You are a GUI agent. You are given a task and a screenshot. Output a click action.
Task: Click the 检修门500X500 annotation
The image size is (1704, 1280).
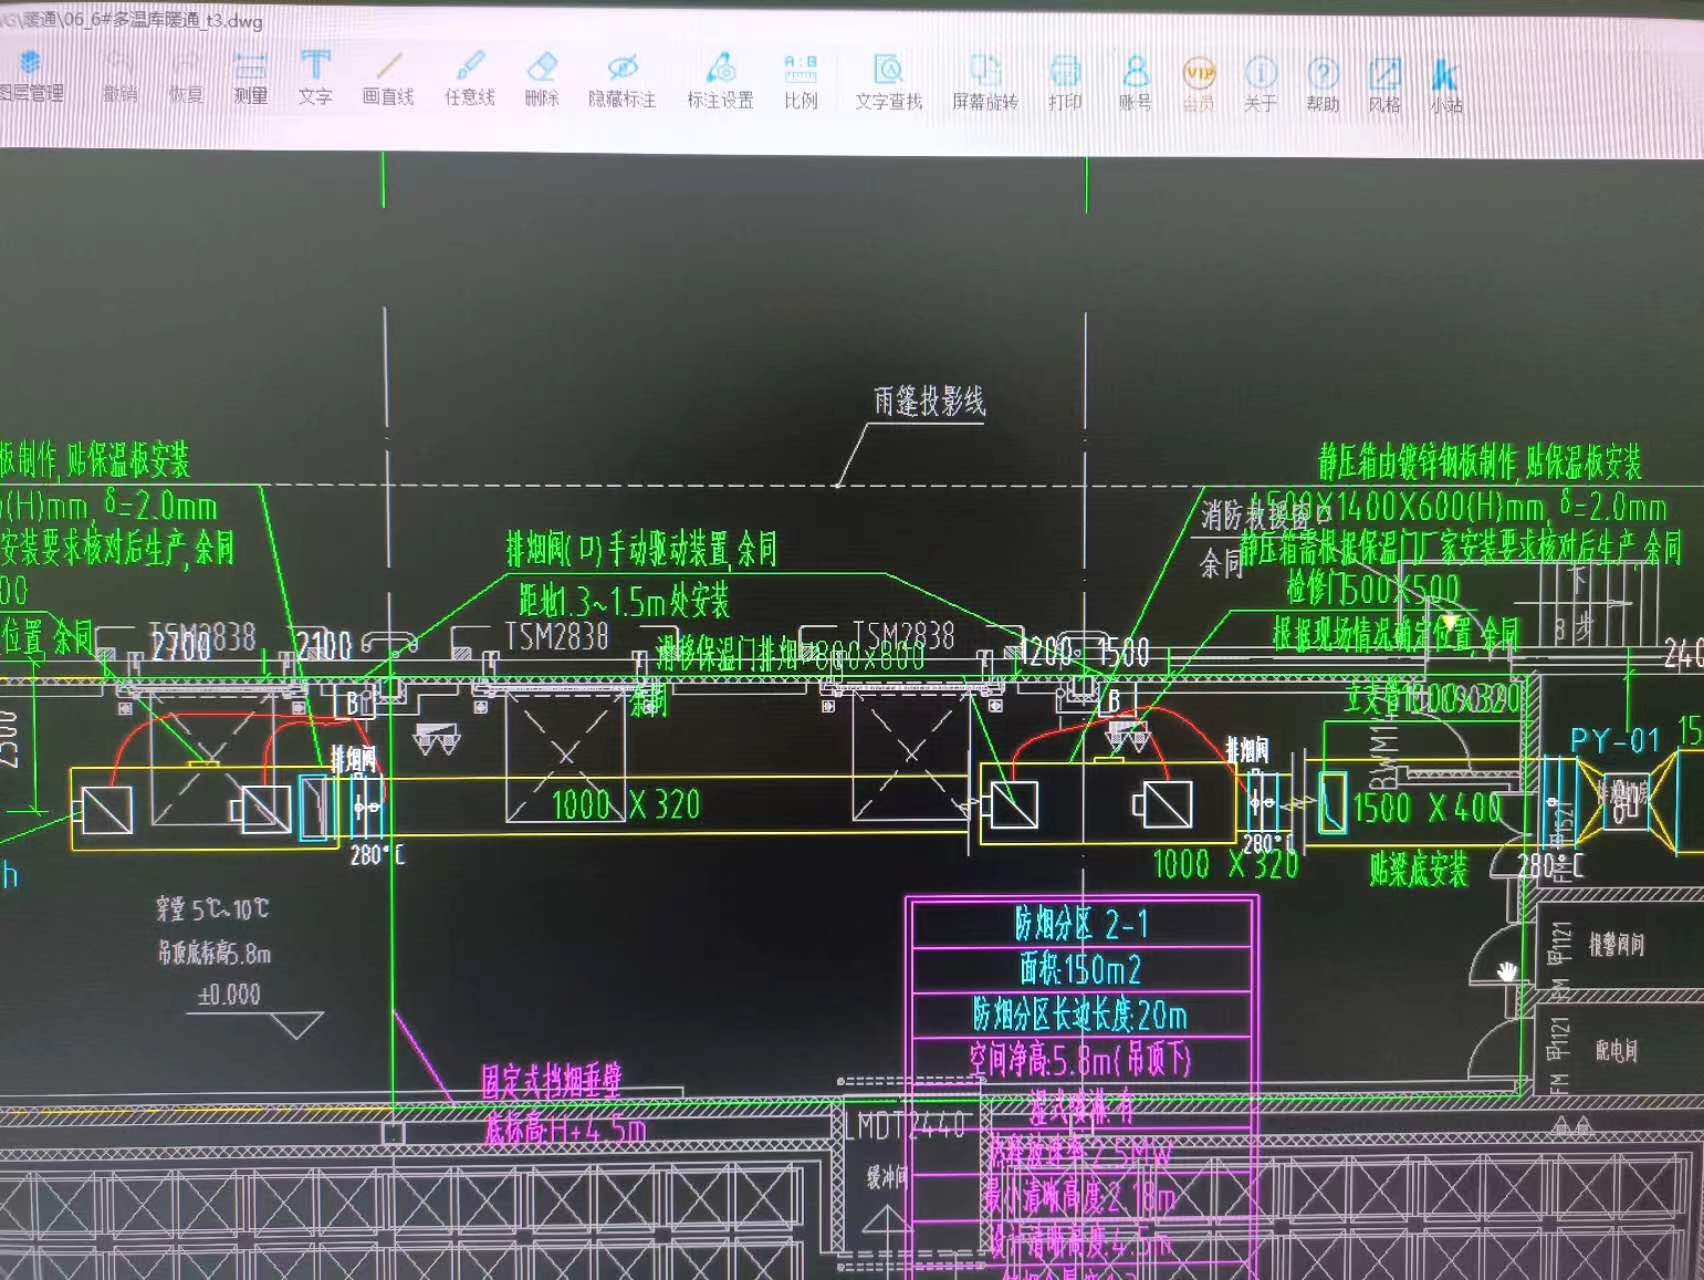click(1373, 589)
